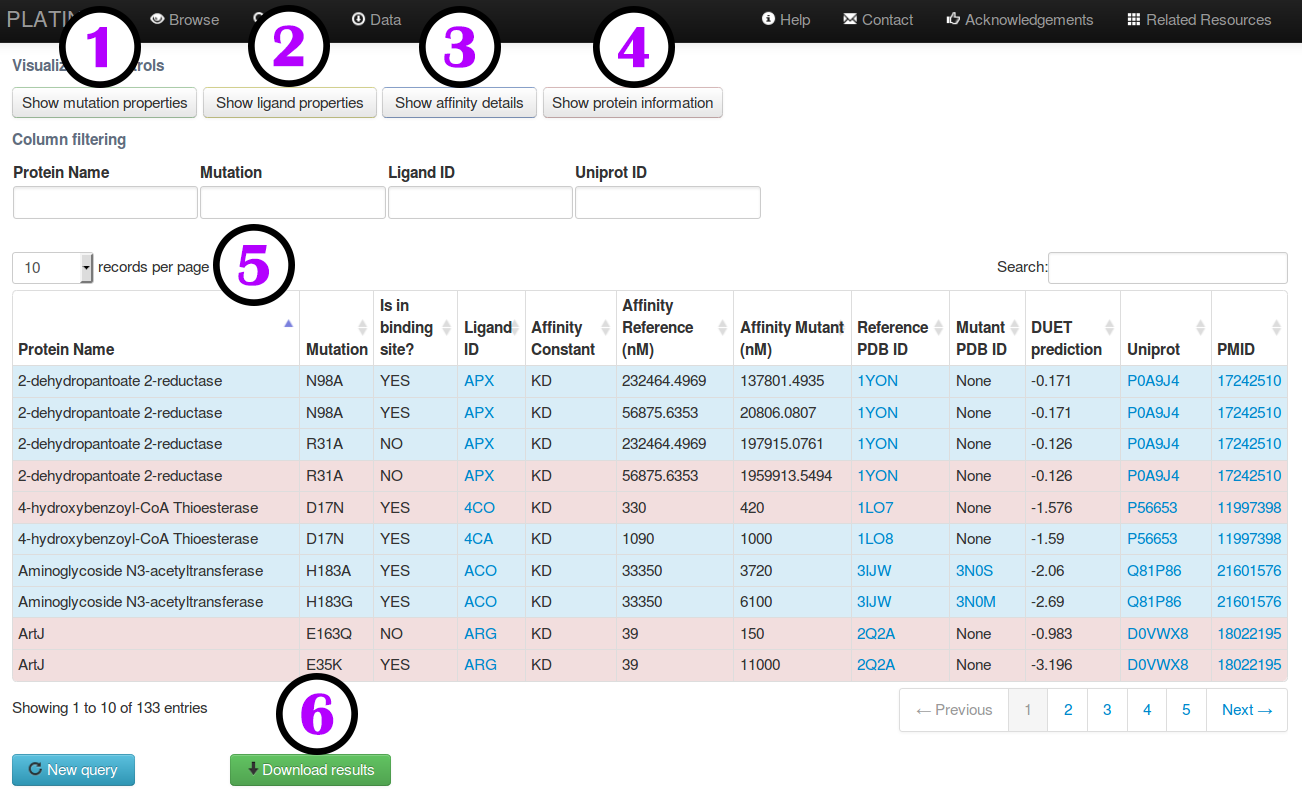The height and width of the screenshot is (789, 1302).
Task: Toggle Show affinity details
Action: [x=459, y=103]
